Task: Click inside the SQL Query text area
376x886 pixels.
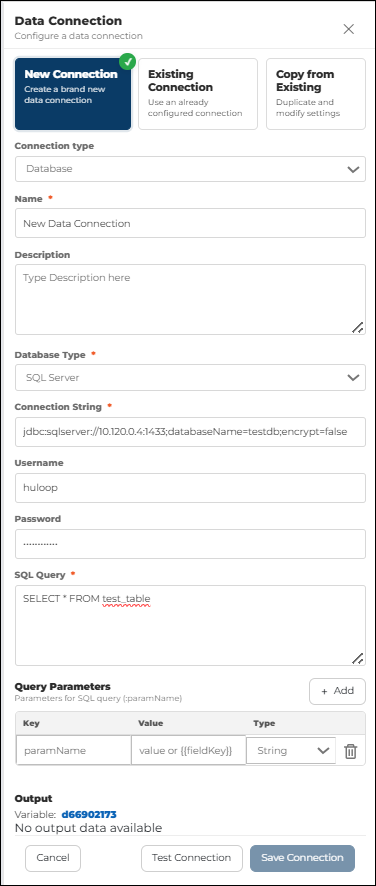Action: coord(190,625)
